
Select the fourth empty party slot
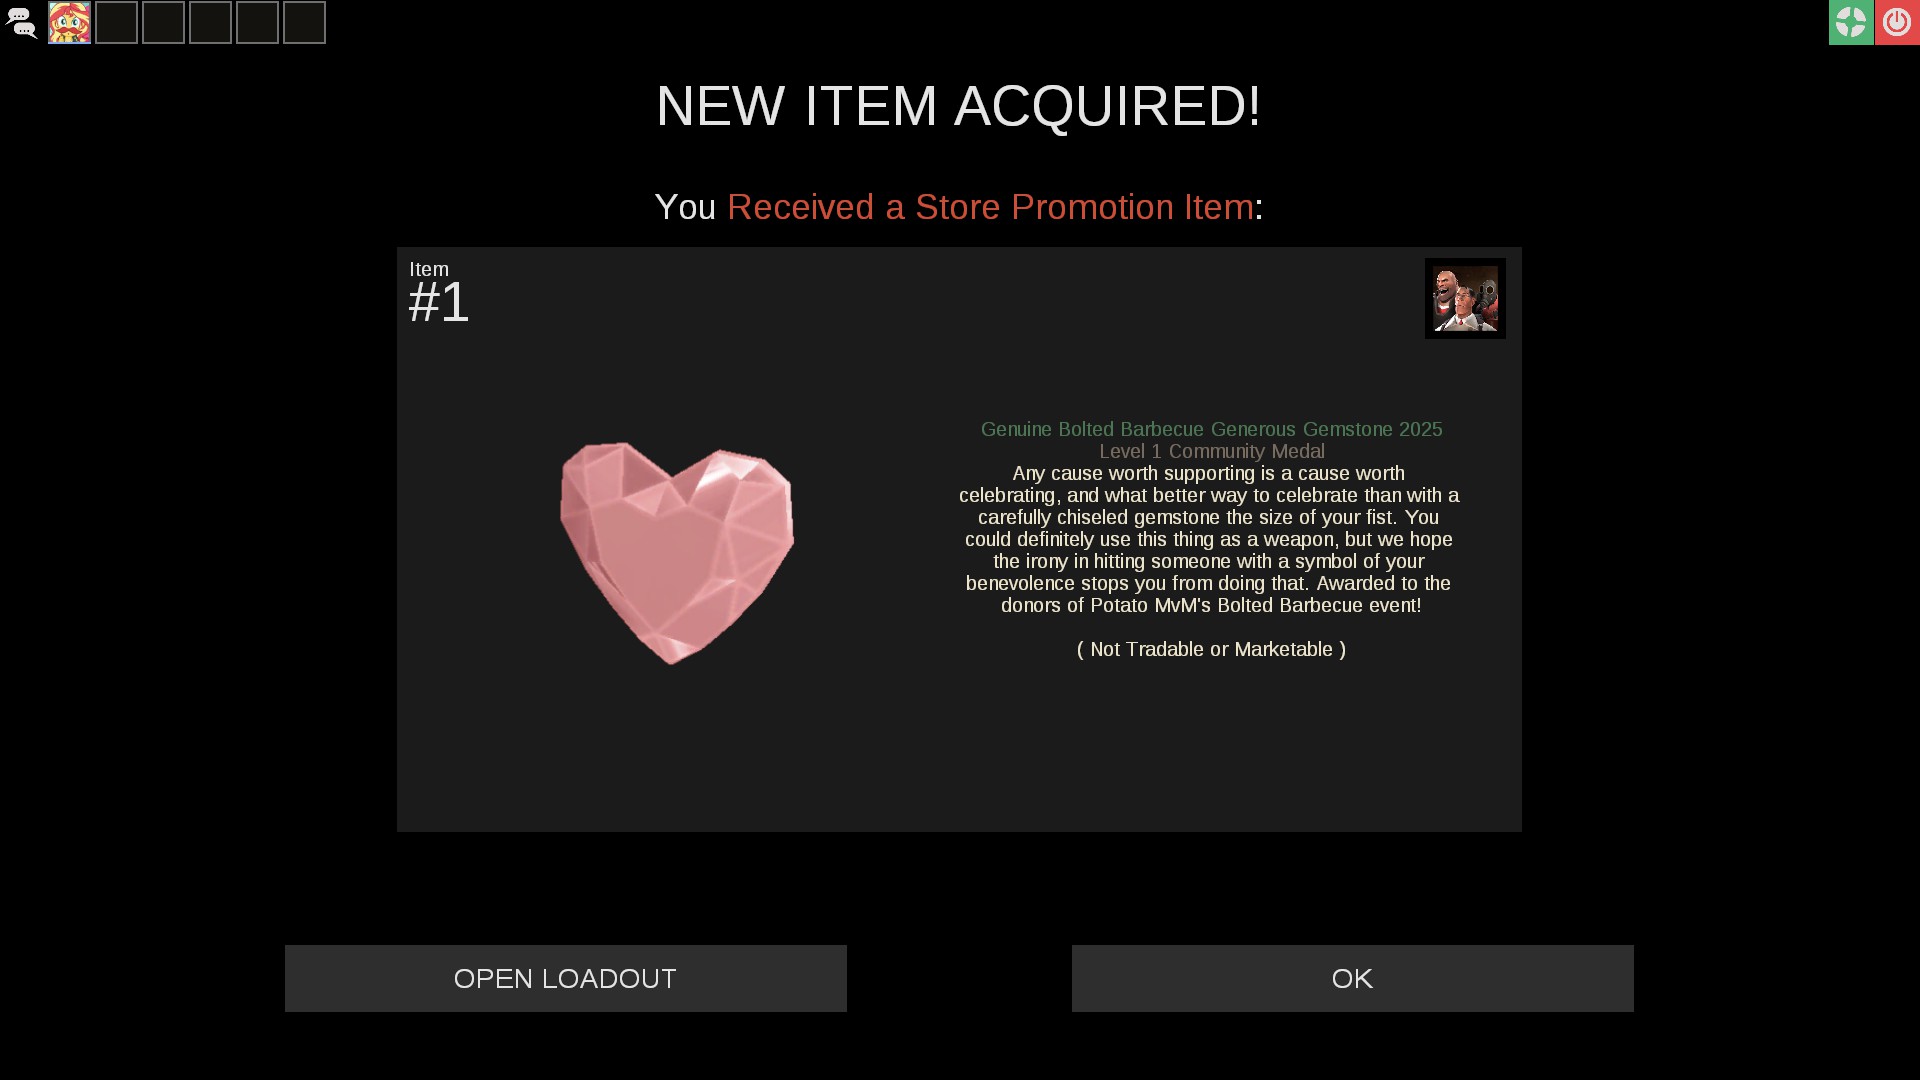coord(257,22)
